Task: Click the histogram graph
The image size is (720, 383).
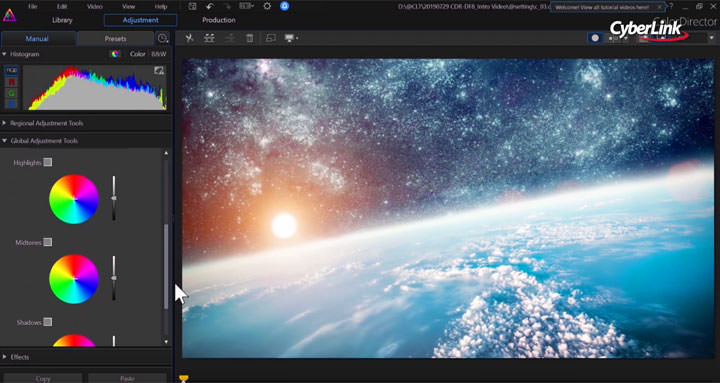Action: (x=95, y=88)
